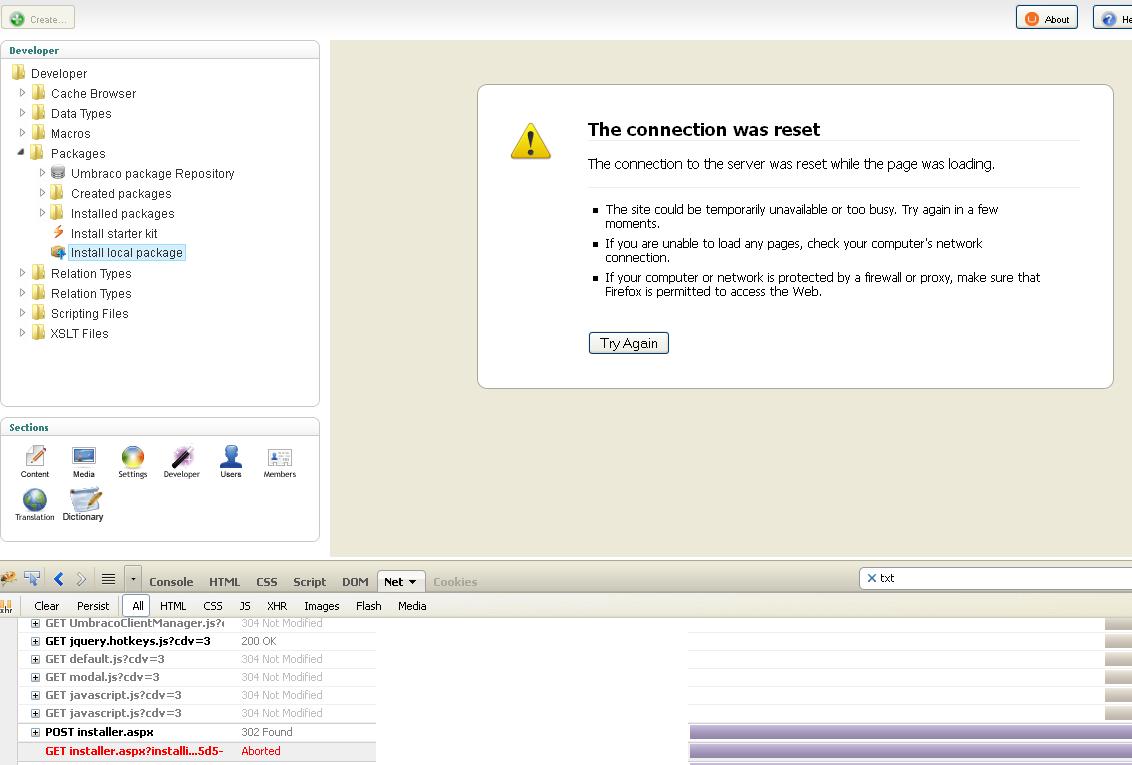Collapse the Packages tree node
The width and height of the screenshot is (1132, 765).
pyautogui.click(x=22, y=153)
